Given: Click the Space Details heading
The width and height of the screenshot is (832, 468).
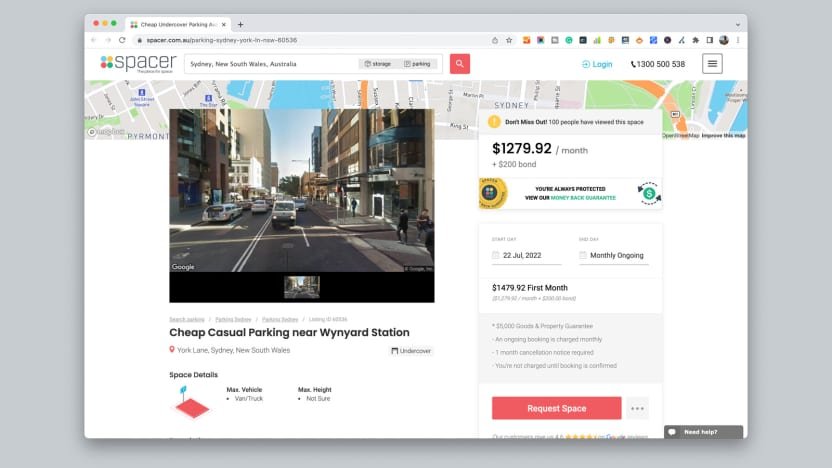Looking at the screenshot, I should coord(194,375).
